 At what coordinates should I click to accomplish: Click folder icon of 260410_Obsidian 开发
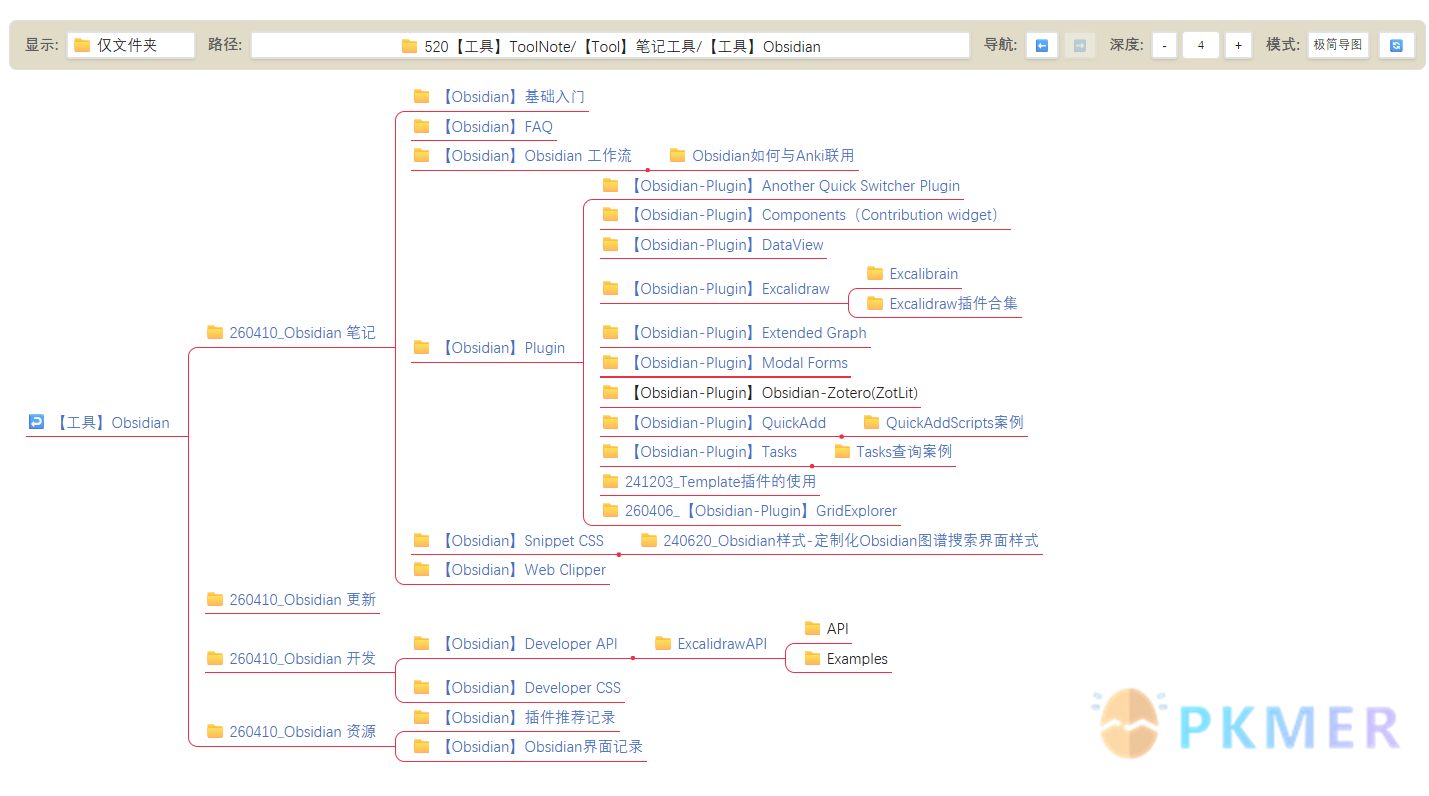(215, 658)
